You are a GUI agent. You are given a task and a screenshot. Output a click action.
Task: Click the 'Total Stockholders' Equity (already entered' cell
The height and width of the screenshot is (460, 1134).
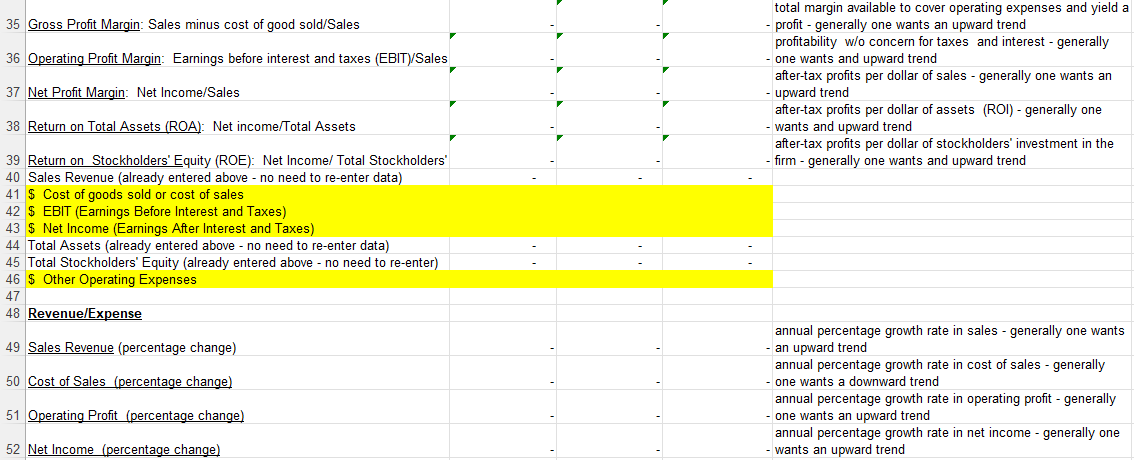pyautogui.click(x=237, y=263)
